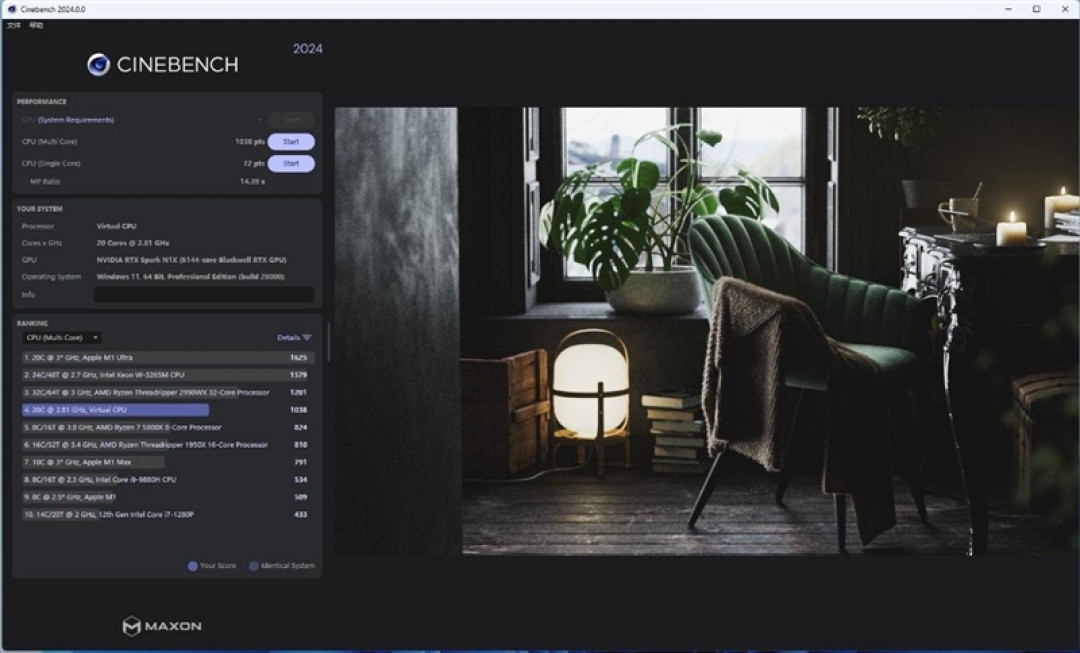Click the ranking list scrollbar
Image resolution: width=1080 pixels, height=653 pixels.
(x=329, y=342)
